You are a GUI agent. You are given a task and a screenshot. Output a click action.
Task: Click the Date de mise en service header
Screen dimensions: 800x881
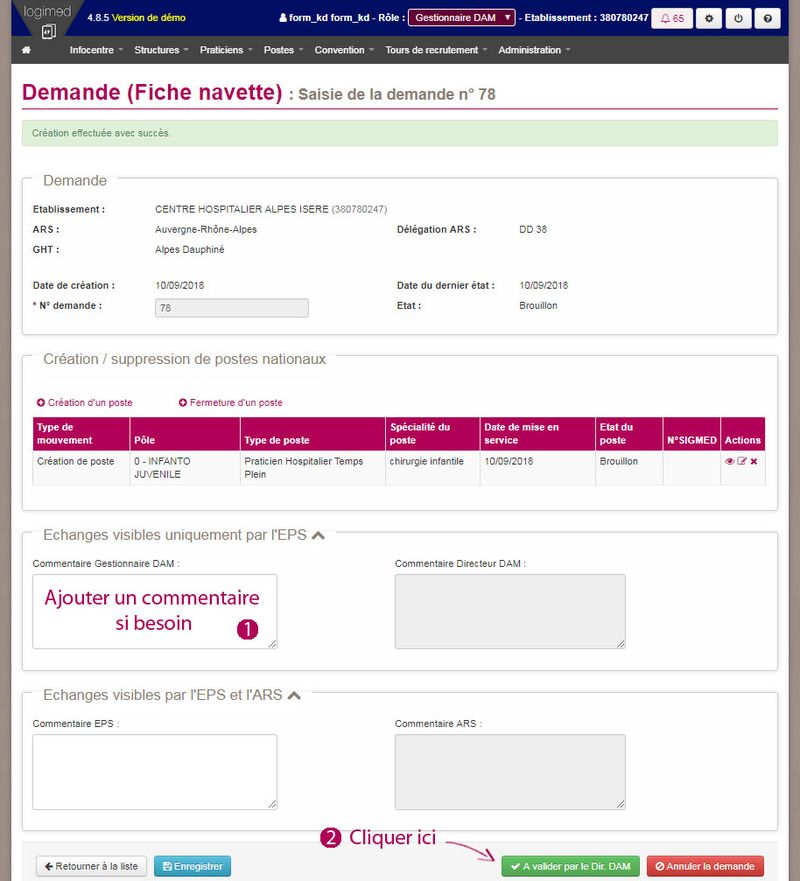pyautogui.click(x=538, y=434)
